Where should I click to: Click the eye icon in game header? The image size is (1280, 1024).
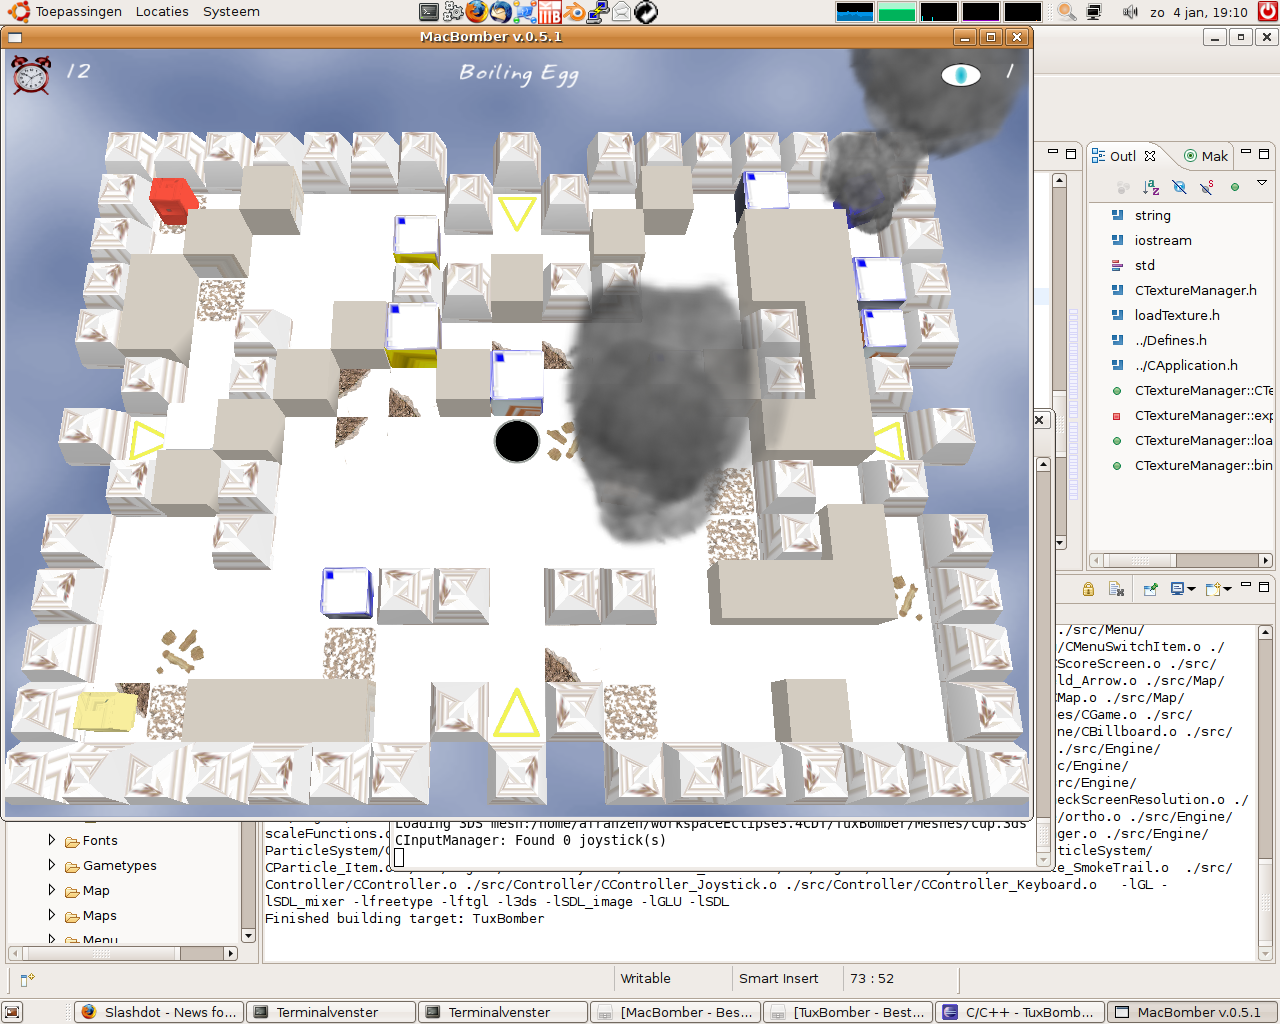click(x=961, y=75)
